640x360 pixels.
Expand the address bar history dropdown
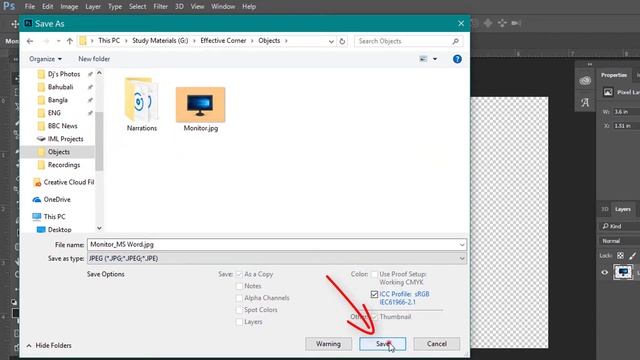tap(331, 41)
